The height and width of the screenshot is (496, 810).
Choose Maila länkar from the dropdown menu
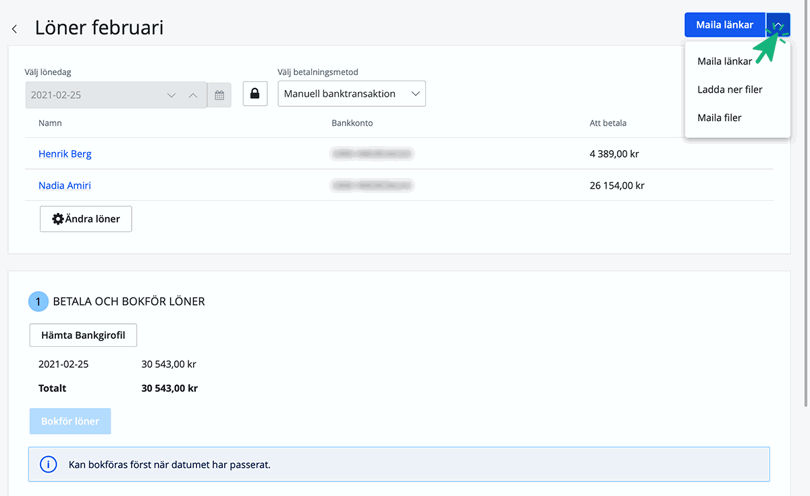725,62
